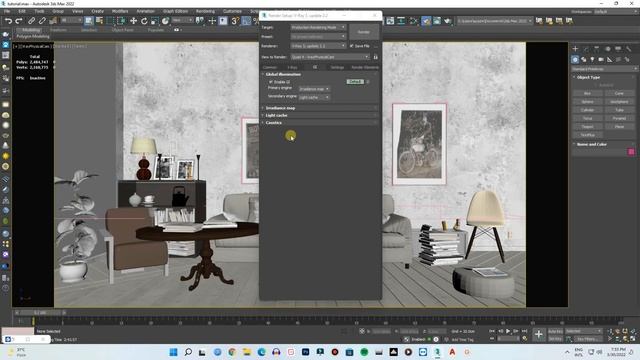The height and width of the screenshot is (360, 640).
Task: Expand the Irradiance map rollout
Action: click(x=320, y=108)
